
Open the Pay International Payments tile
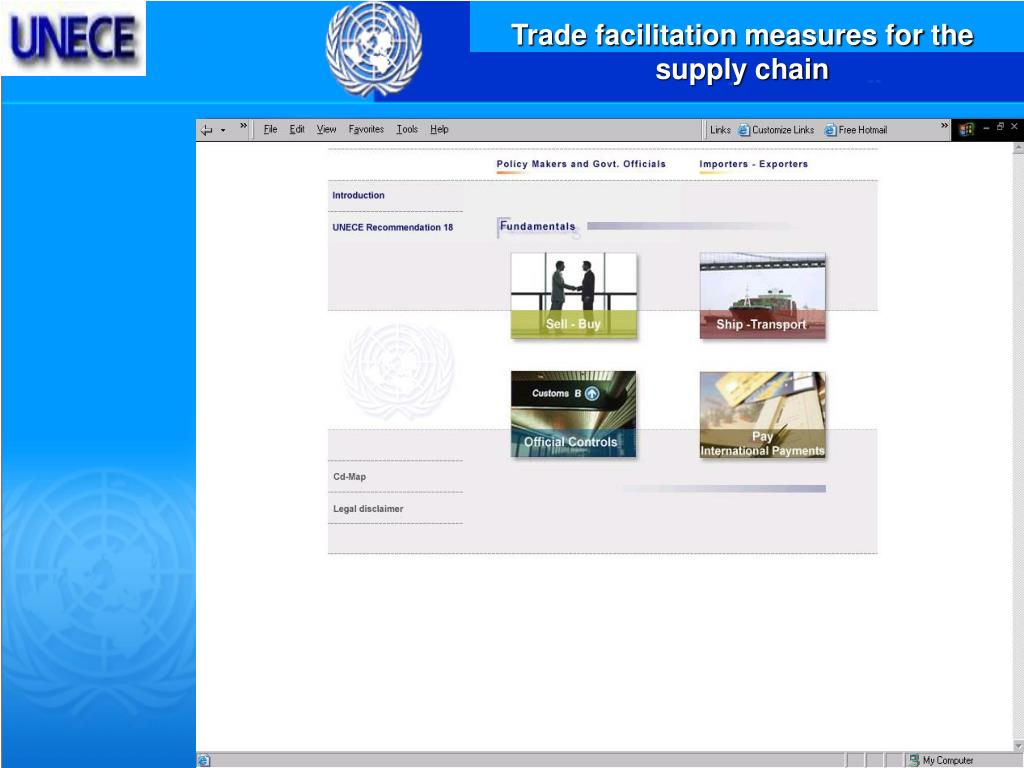click(x=762, y=415)
